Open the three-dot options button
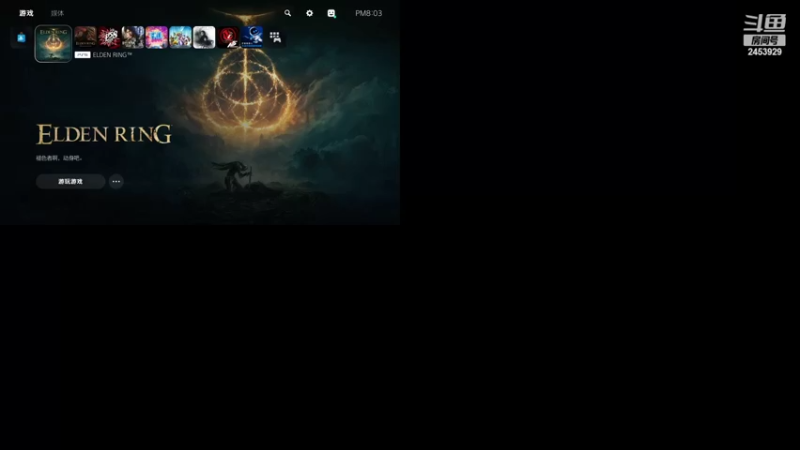 [x=116, y=182]
